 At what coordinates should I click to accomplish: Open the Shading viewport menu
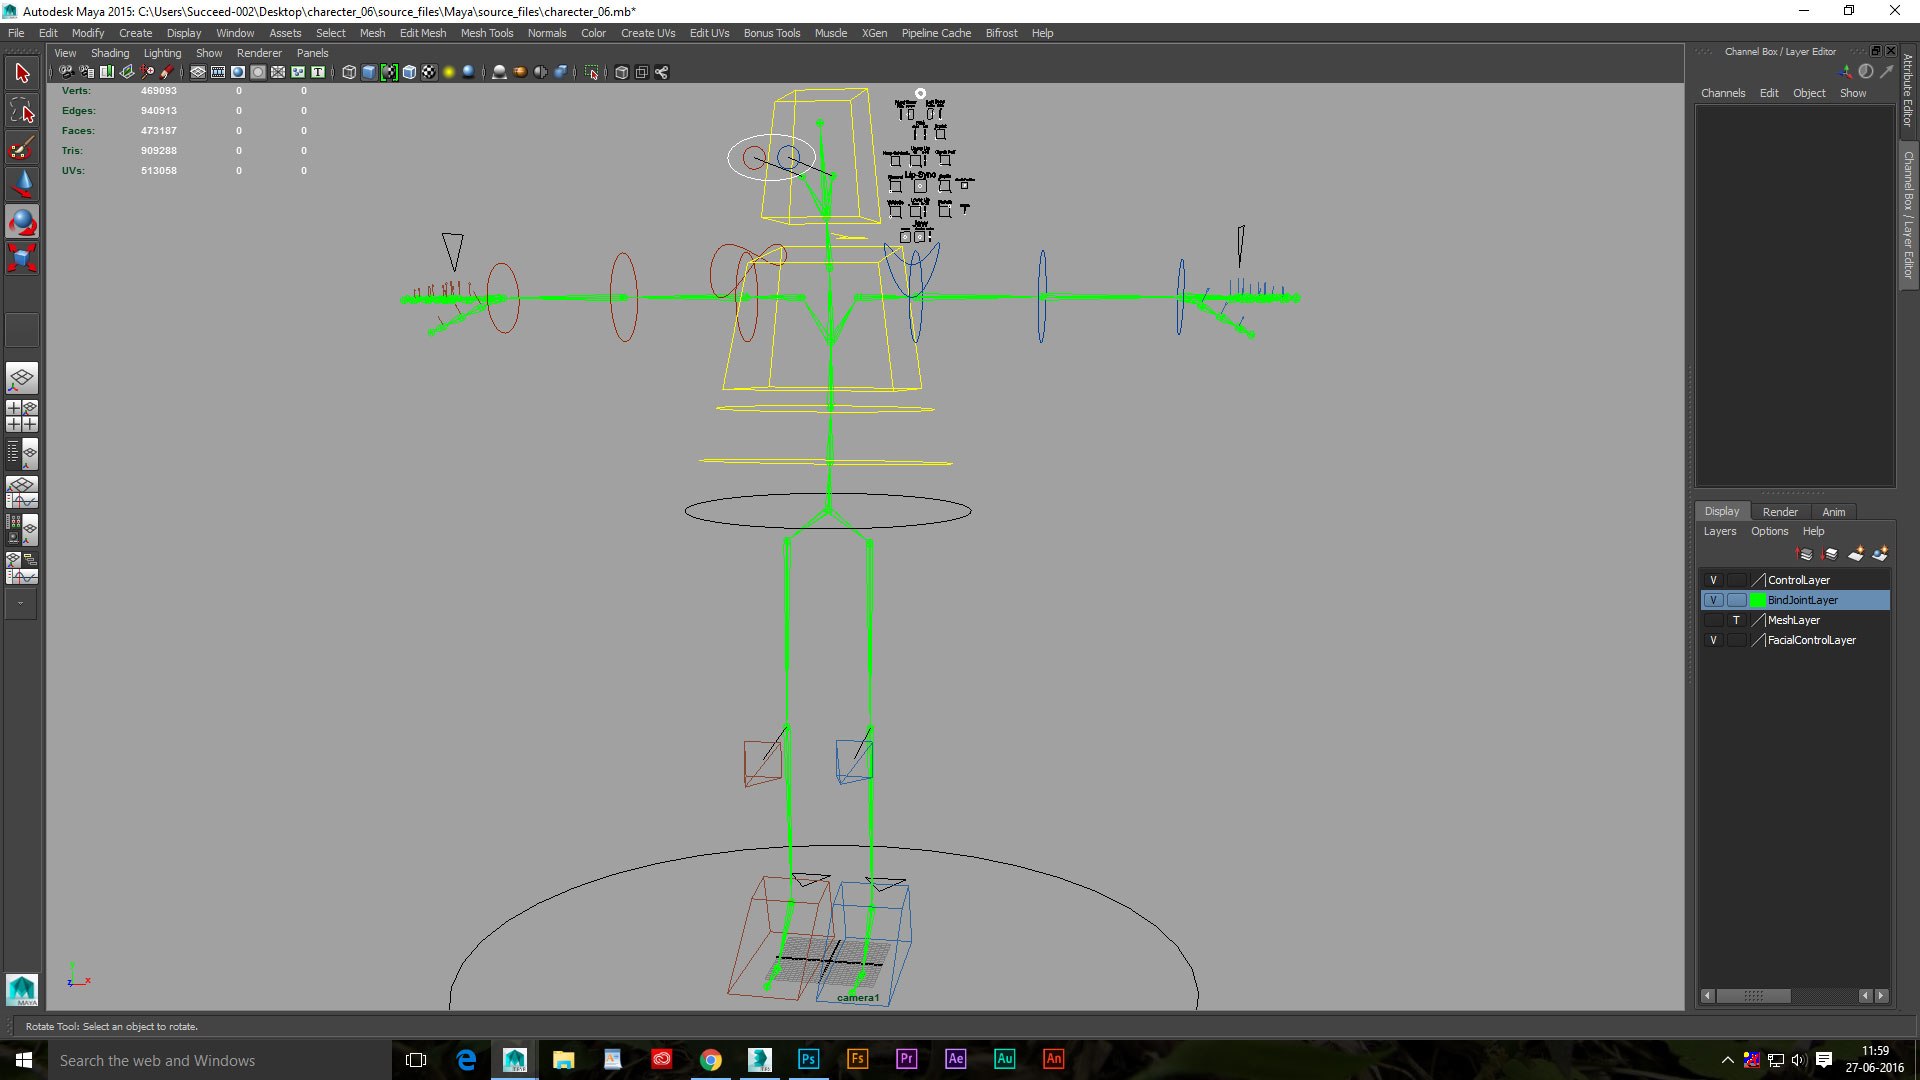(110, 53)
